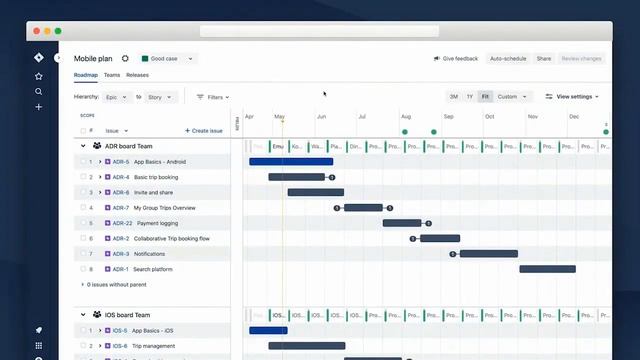Open search from the sidebar magnifier

tap(39, 91)
